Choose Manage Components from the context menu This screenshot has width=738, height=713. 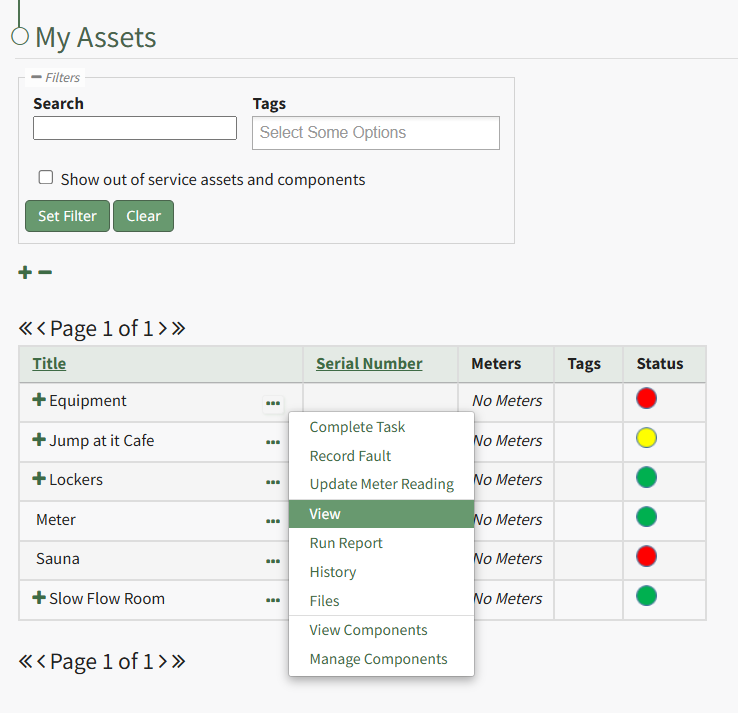[x=378, y=659]
